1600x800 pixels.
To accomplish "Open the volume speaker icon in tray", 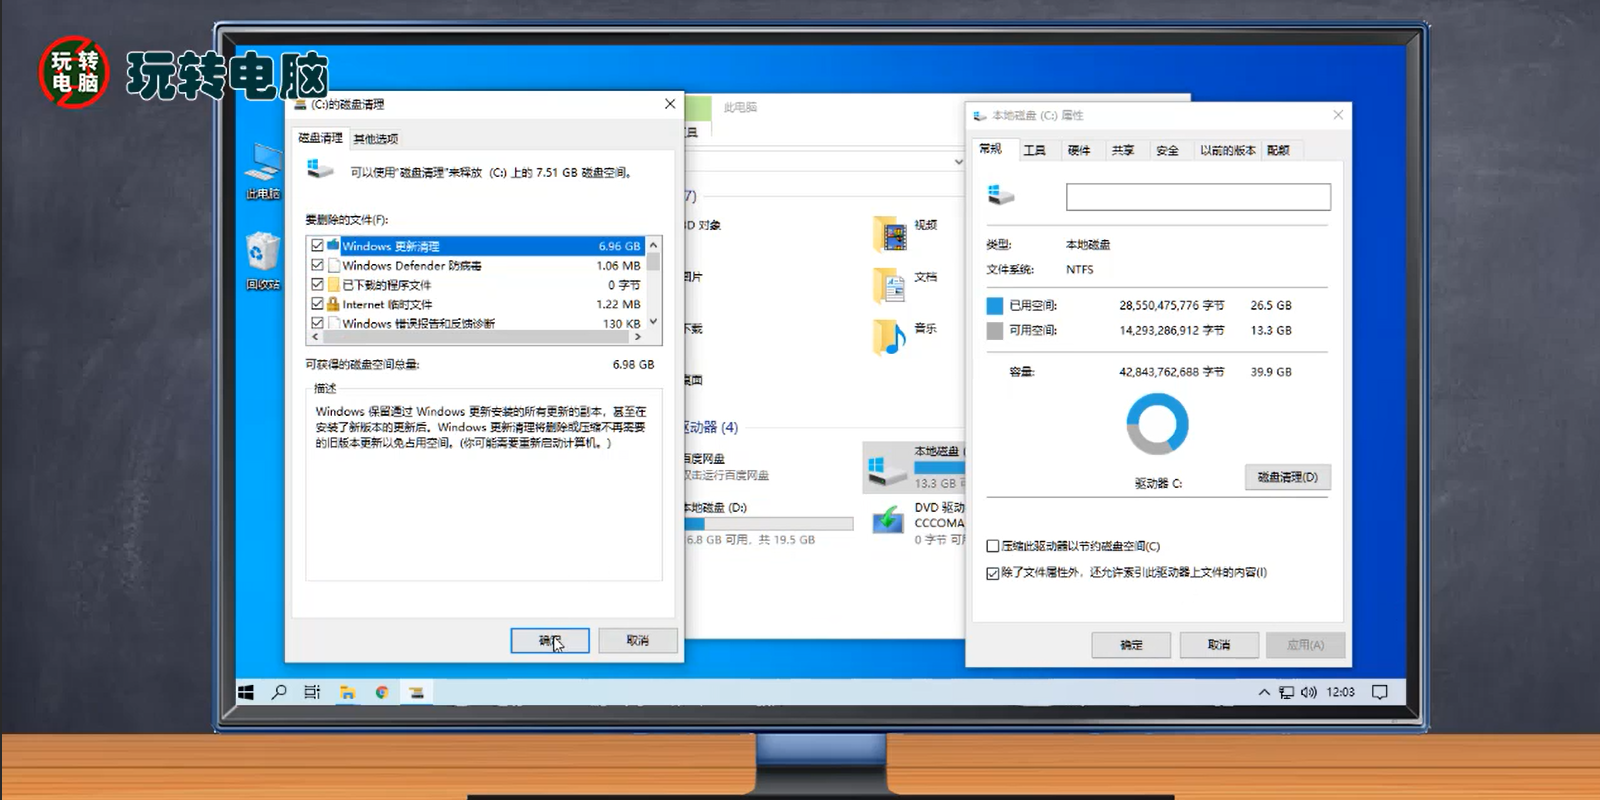I will click(1308, 692).
